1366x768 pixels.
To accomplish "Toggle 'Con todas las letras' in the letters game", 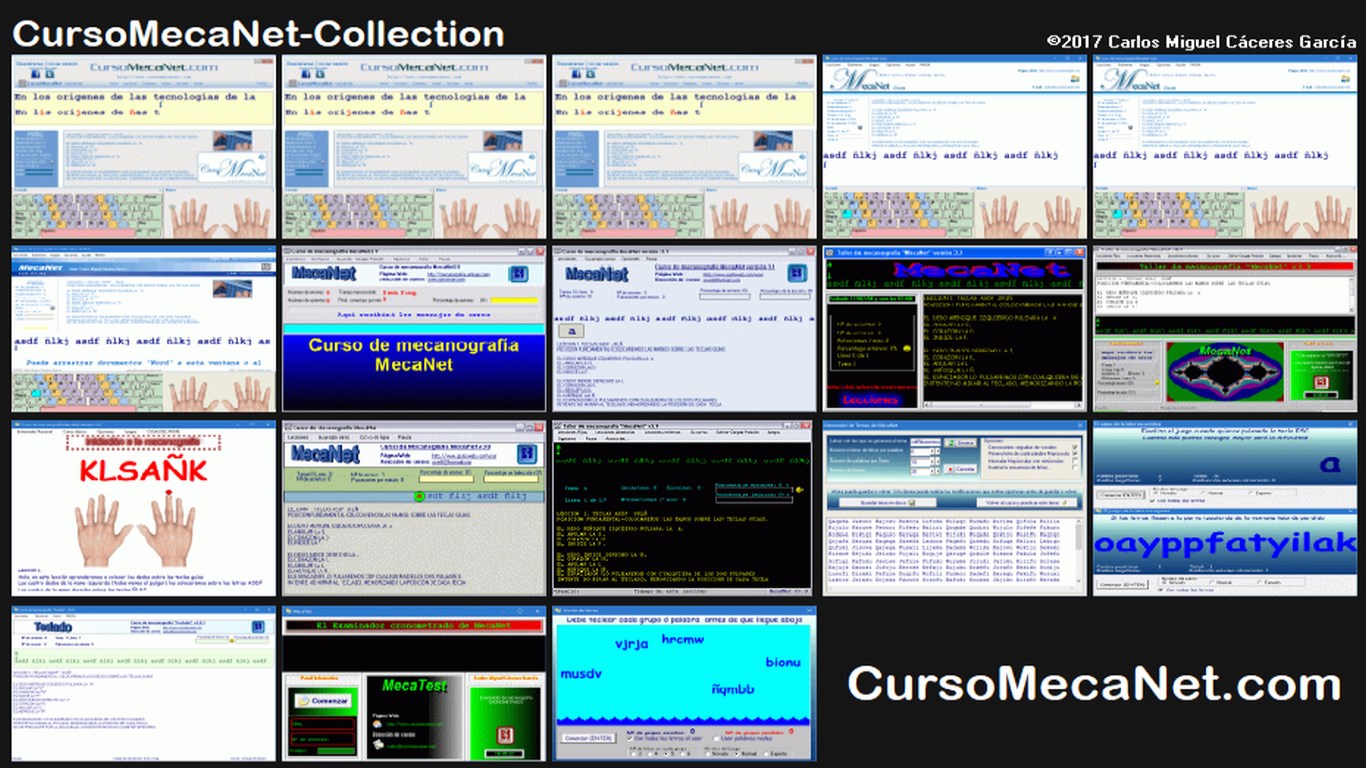I will tap(1152, 501).
